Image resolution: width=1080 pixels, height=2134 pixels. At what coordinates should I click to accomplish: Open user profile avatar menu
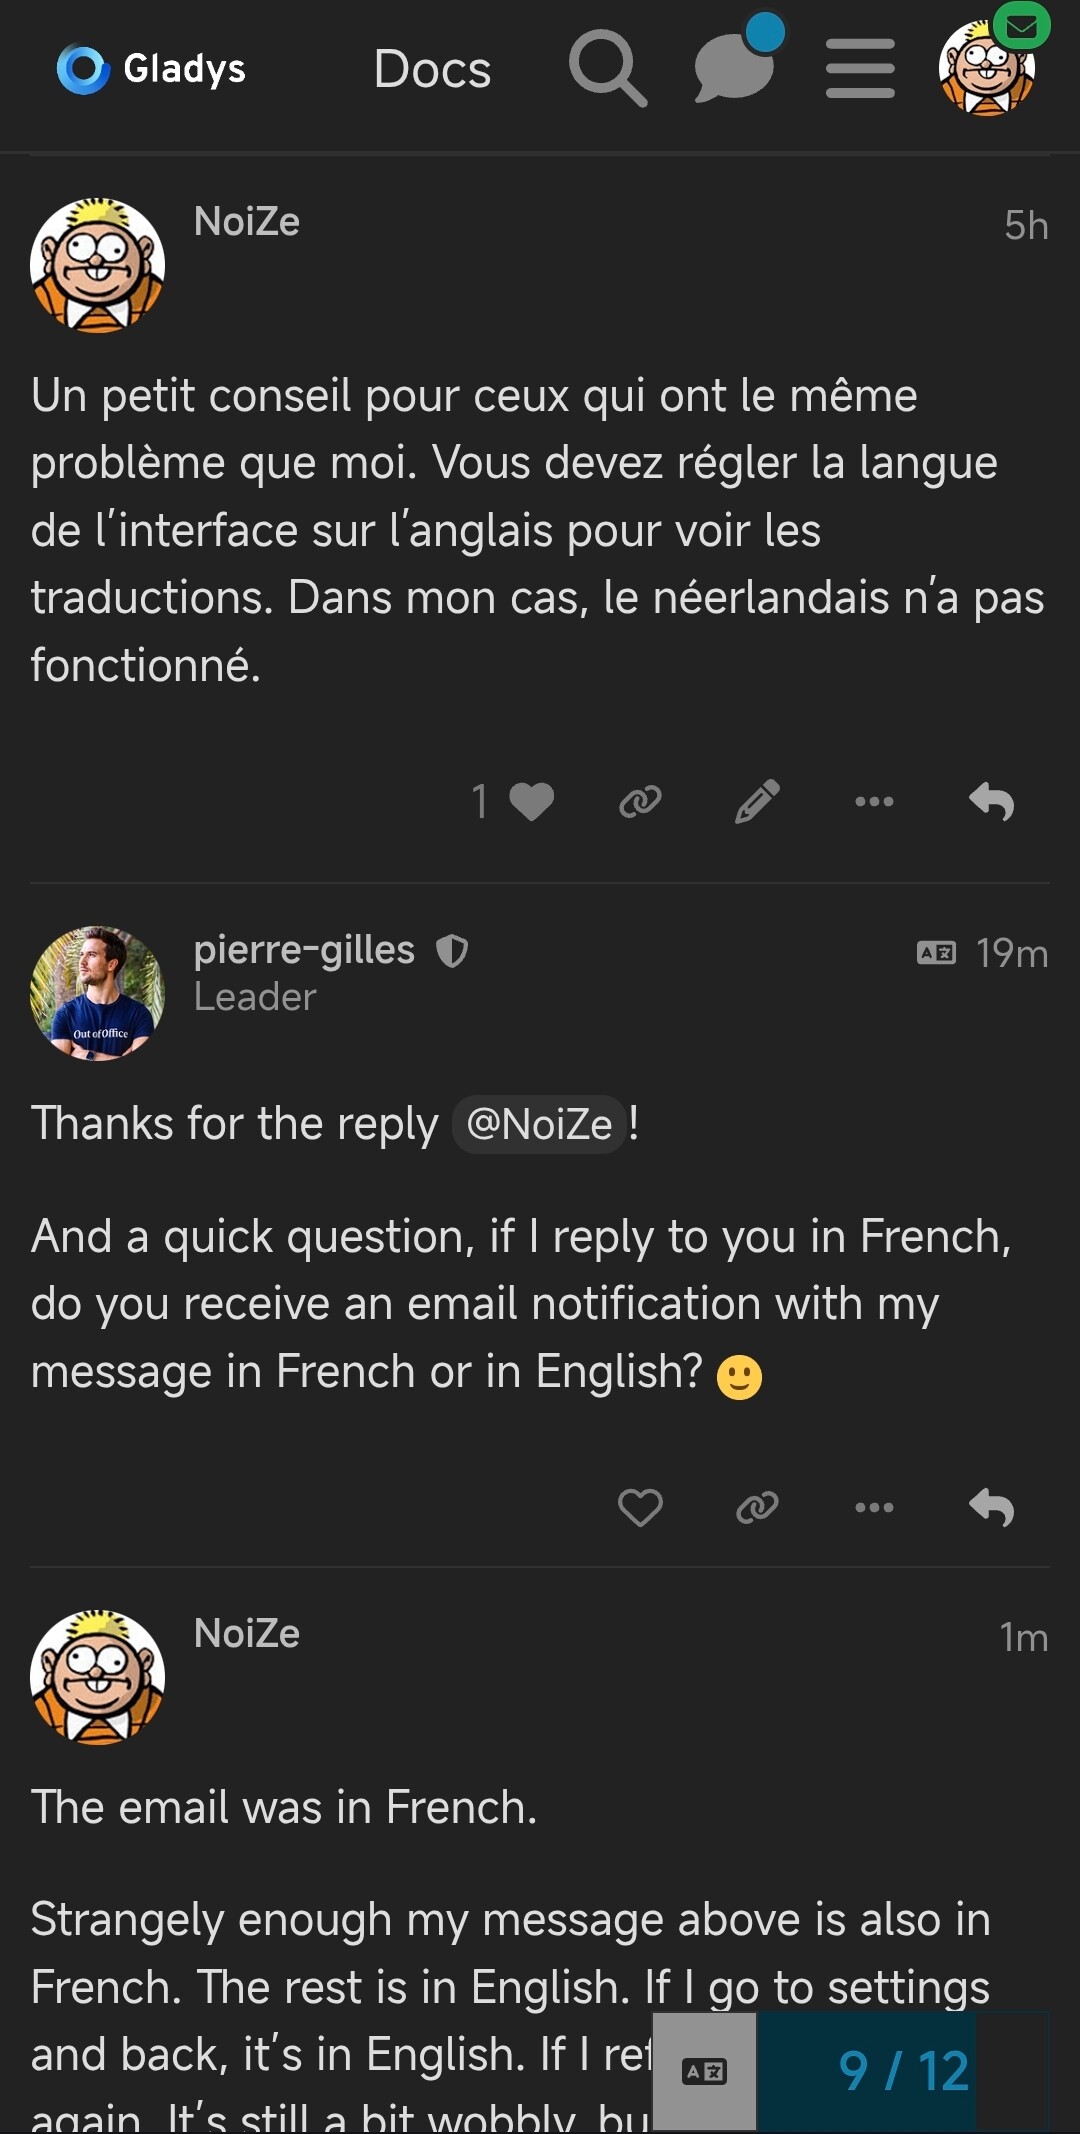click(x=987, y=68)
